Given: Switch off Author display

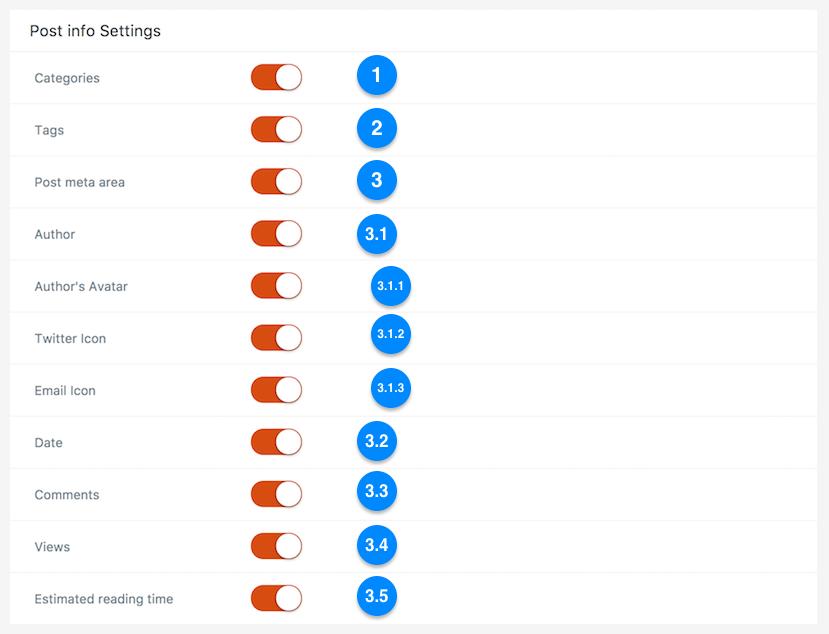Looking at the screenshot, I should [x=277, y=234].
